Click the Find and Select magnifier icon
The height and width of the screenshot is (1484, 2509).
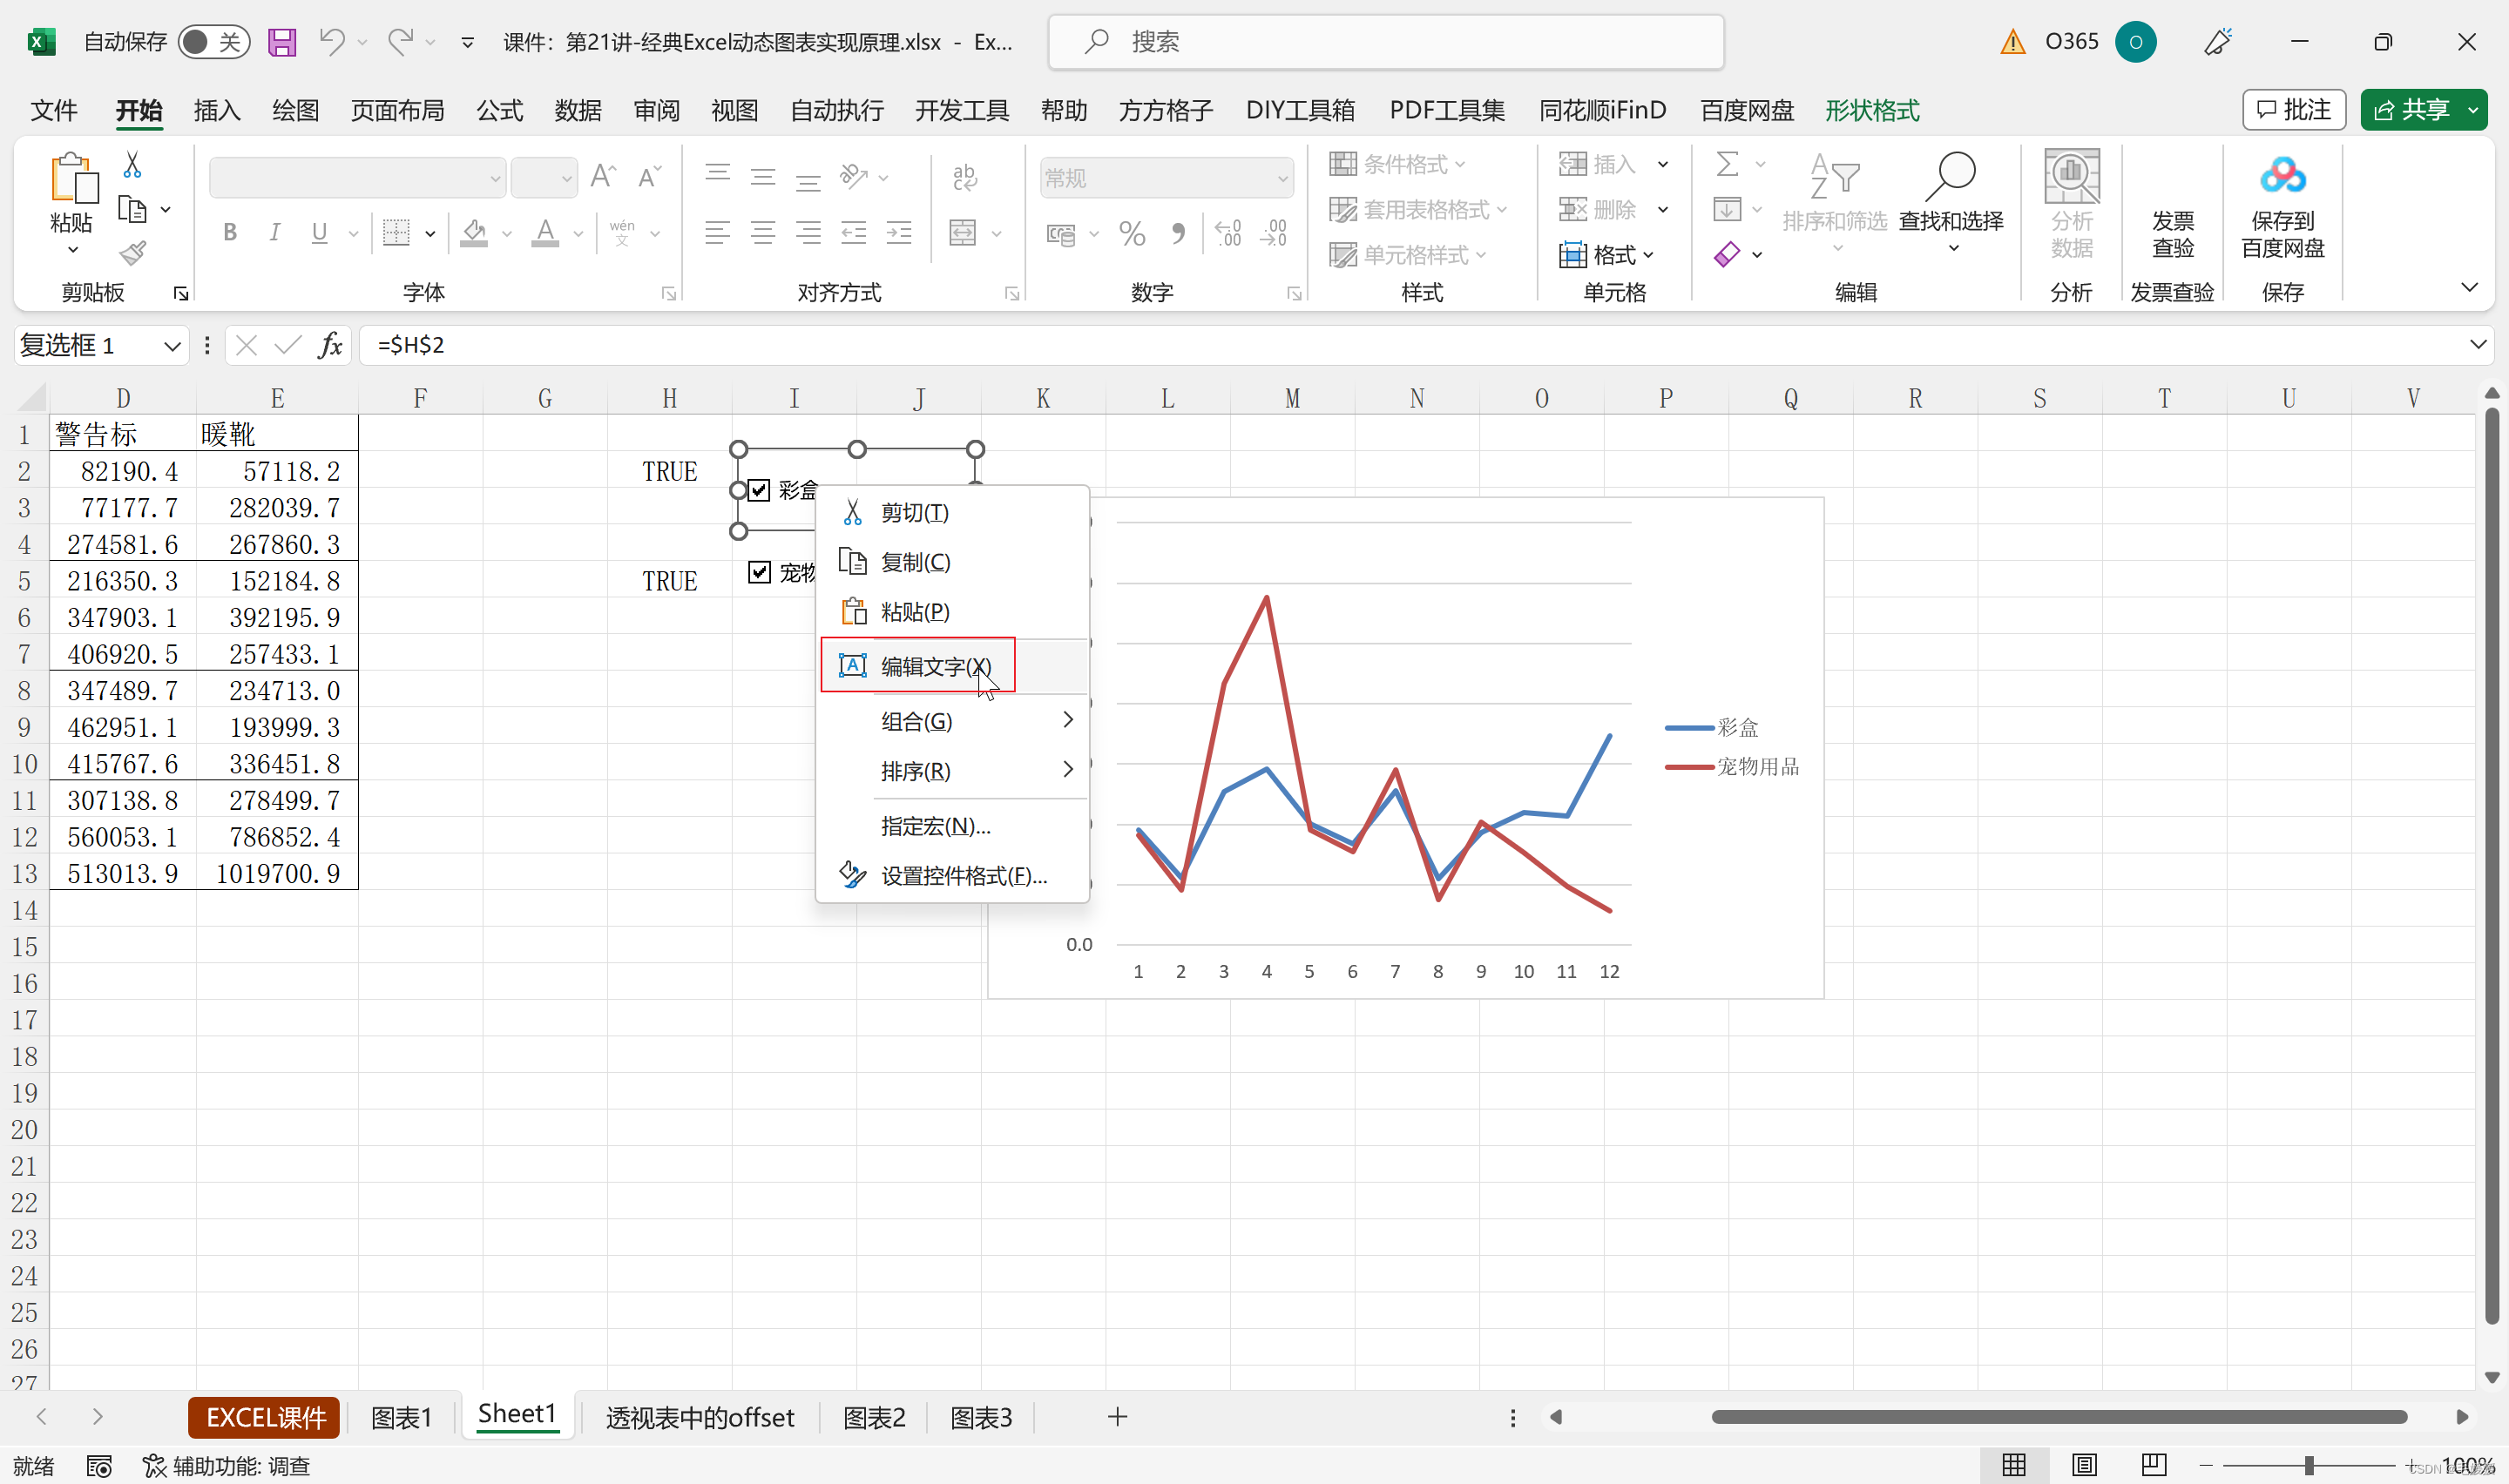coord(1950,177)
